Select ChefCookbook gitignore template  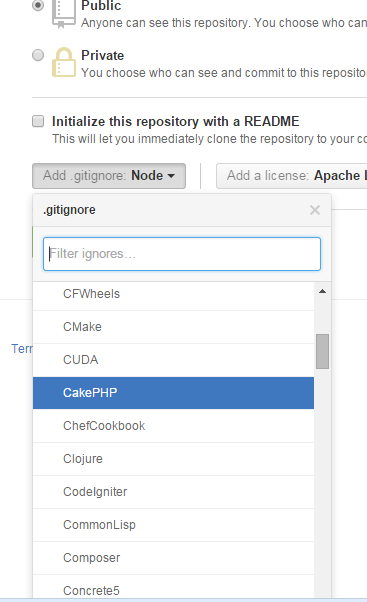174,426
